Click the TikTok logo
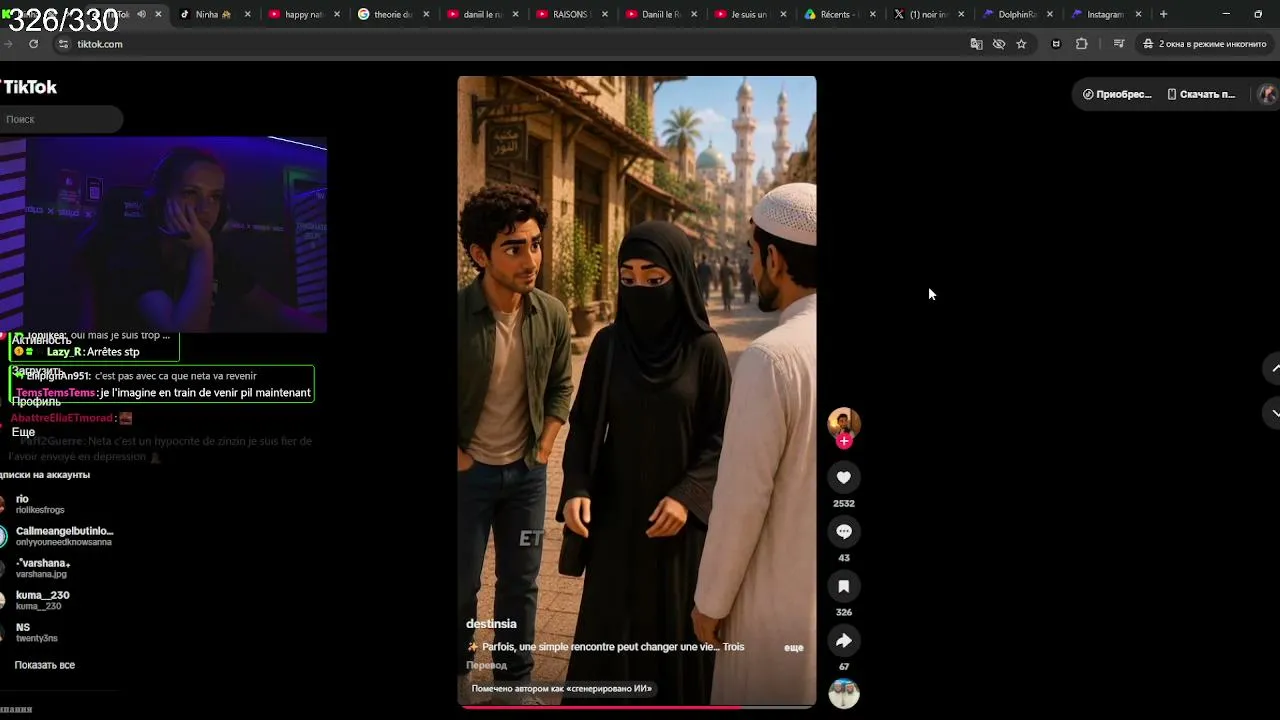The height and width of the screenshot is (720, 1280). point(29,87)
